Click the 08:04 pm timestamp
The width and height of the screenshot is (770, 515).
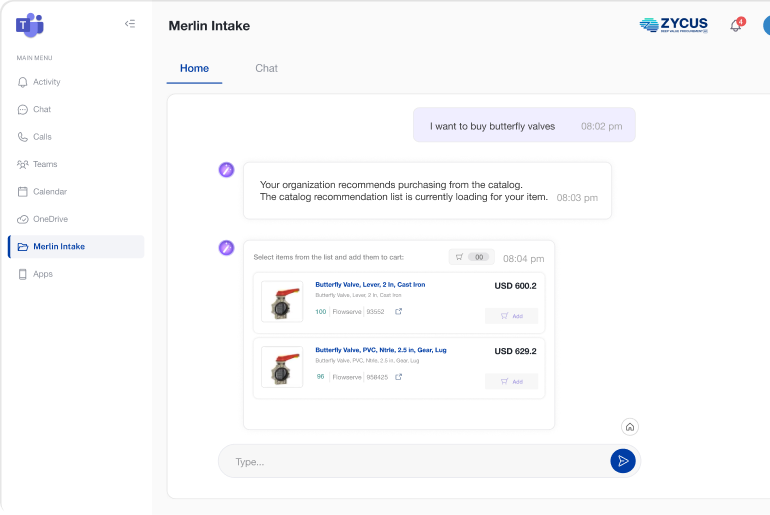coord(523,259)
